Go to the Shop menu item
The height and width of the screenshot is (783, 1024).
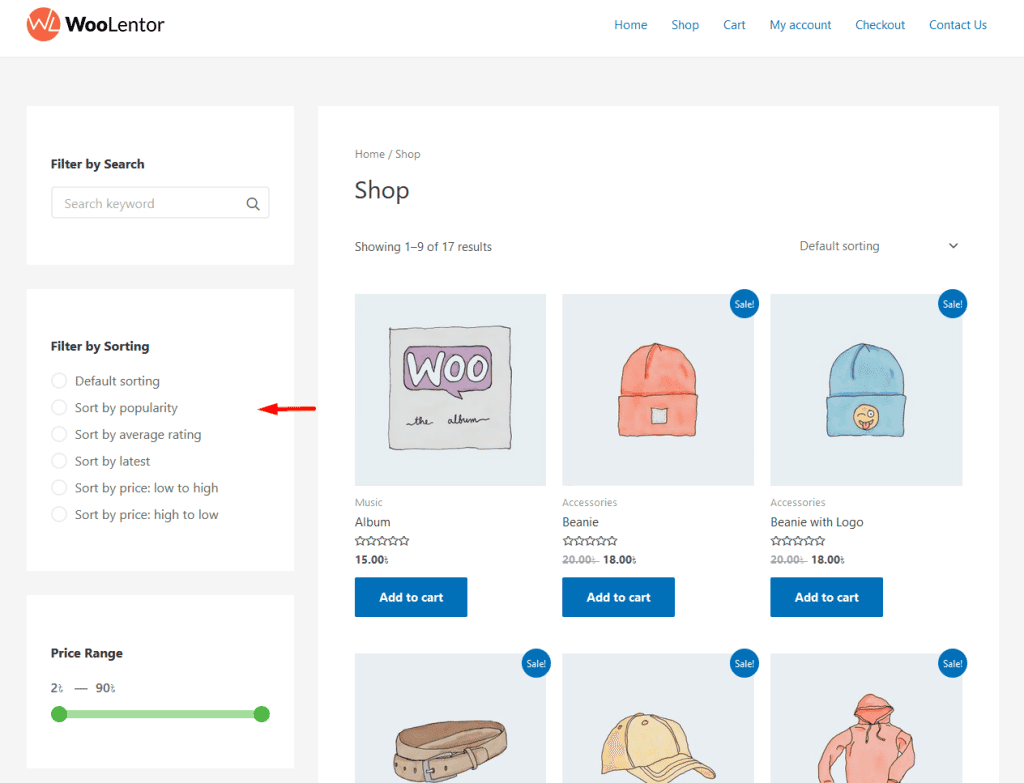685,25
